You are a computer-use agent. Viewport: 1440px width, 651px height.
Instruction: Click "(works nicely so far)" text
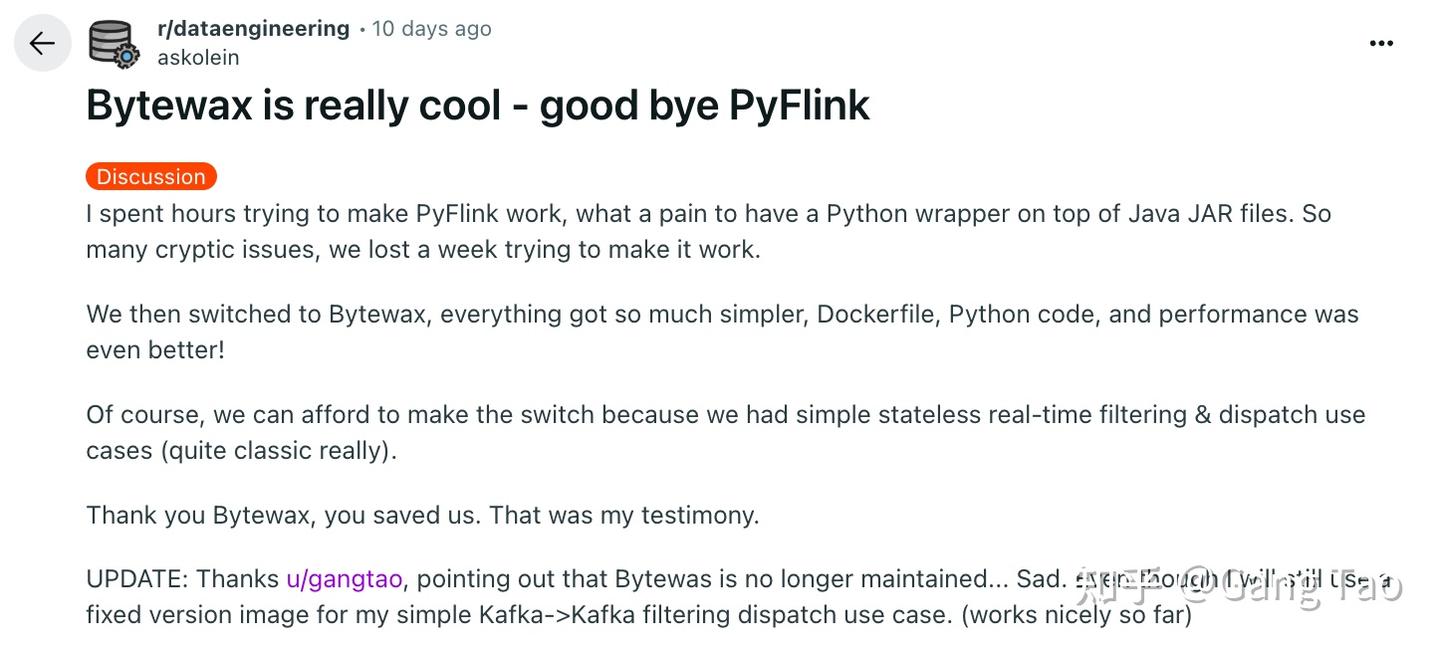(x=1076, y=614)
